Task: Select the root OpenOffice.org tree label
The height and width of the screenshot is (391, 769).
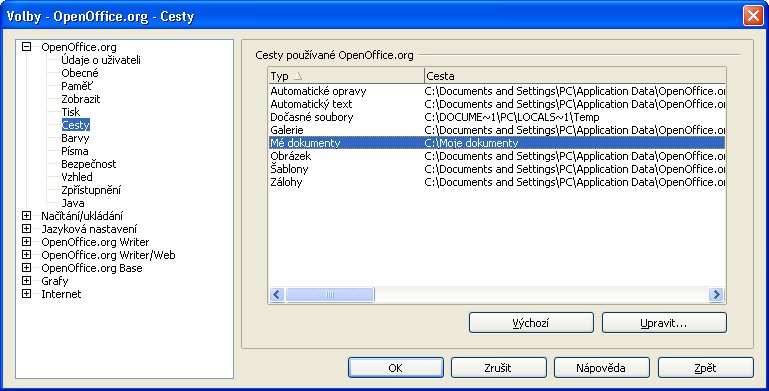Action: click(79, 47)
